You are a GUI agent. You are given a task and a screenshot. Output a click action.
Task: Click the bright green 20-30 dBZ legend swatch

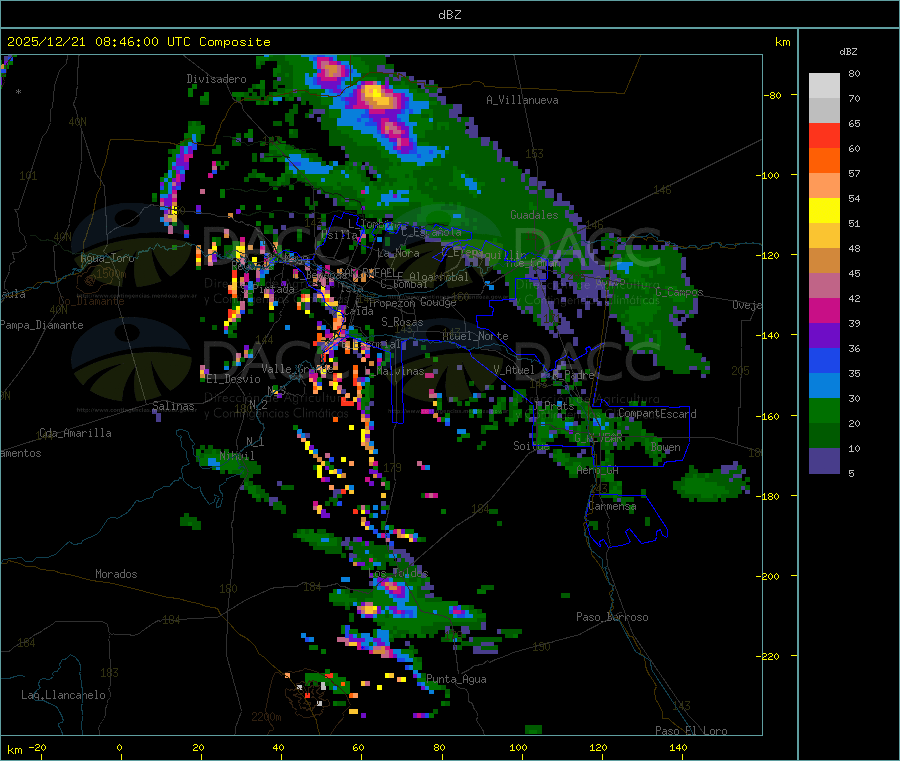coord(824,411)
